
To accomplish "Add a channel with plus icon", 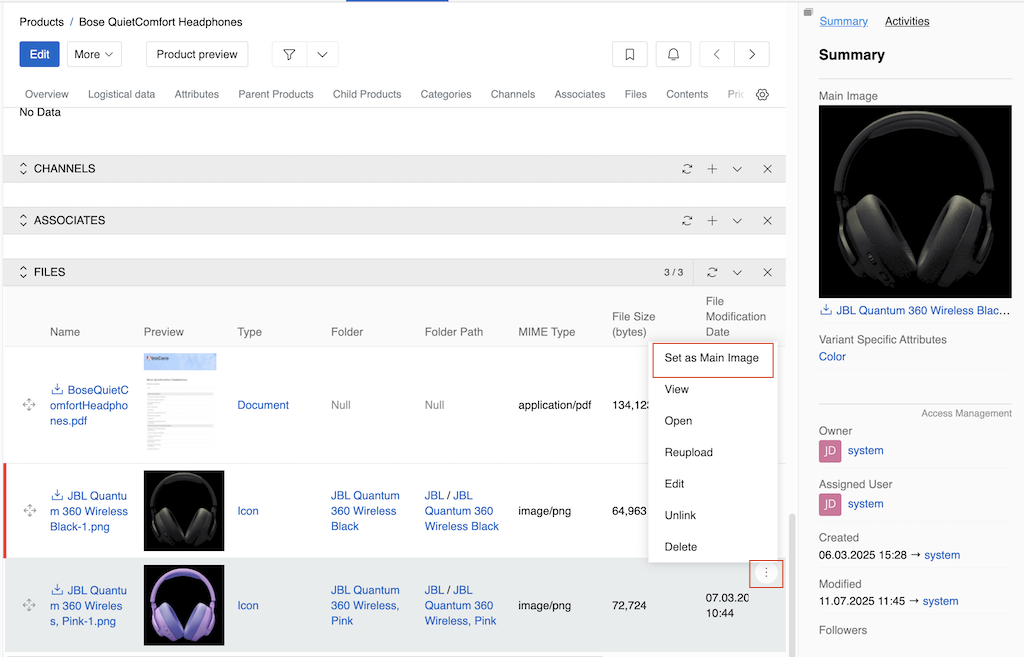I will [x=712, y=169].
